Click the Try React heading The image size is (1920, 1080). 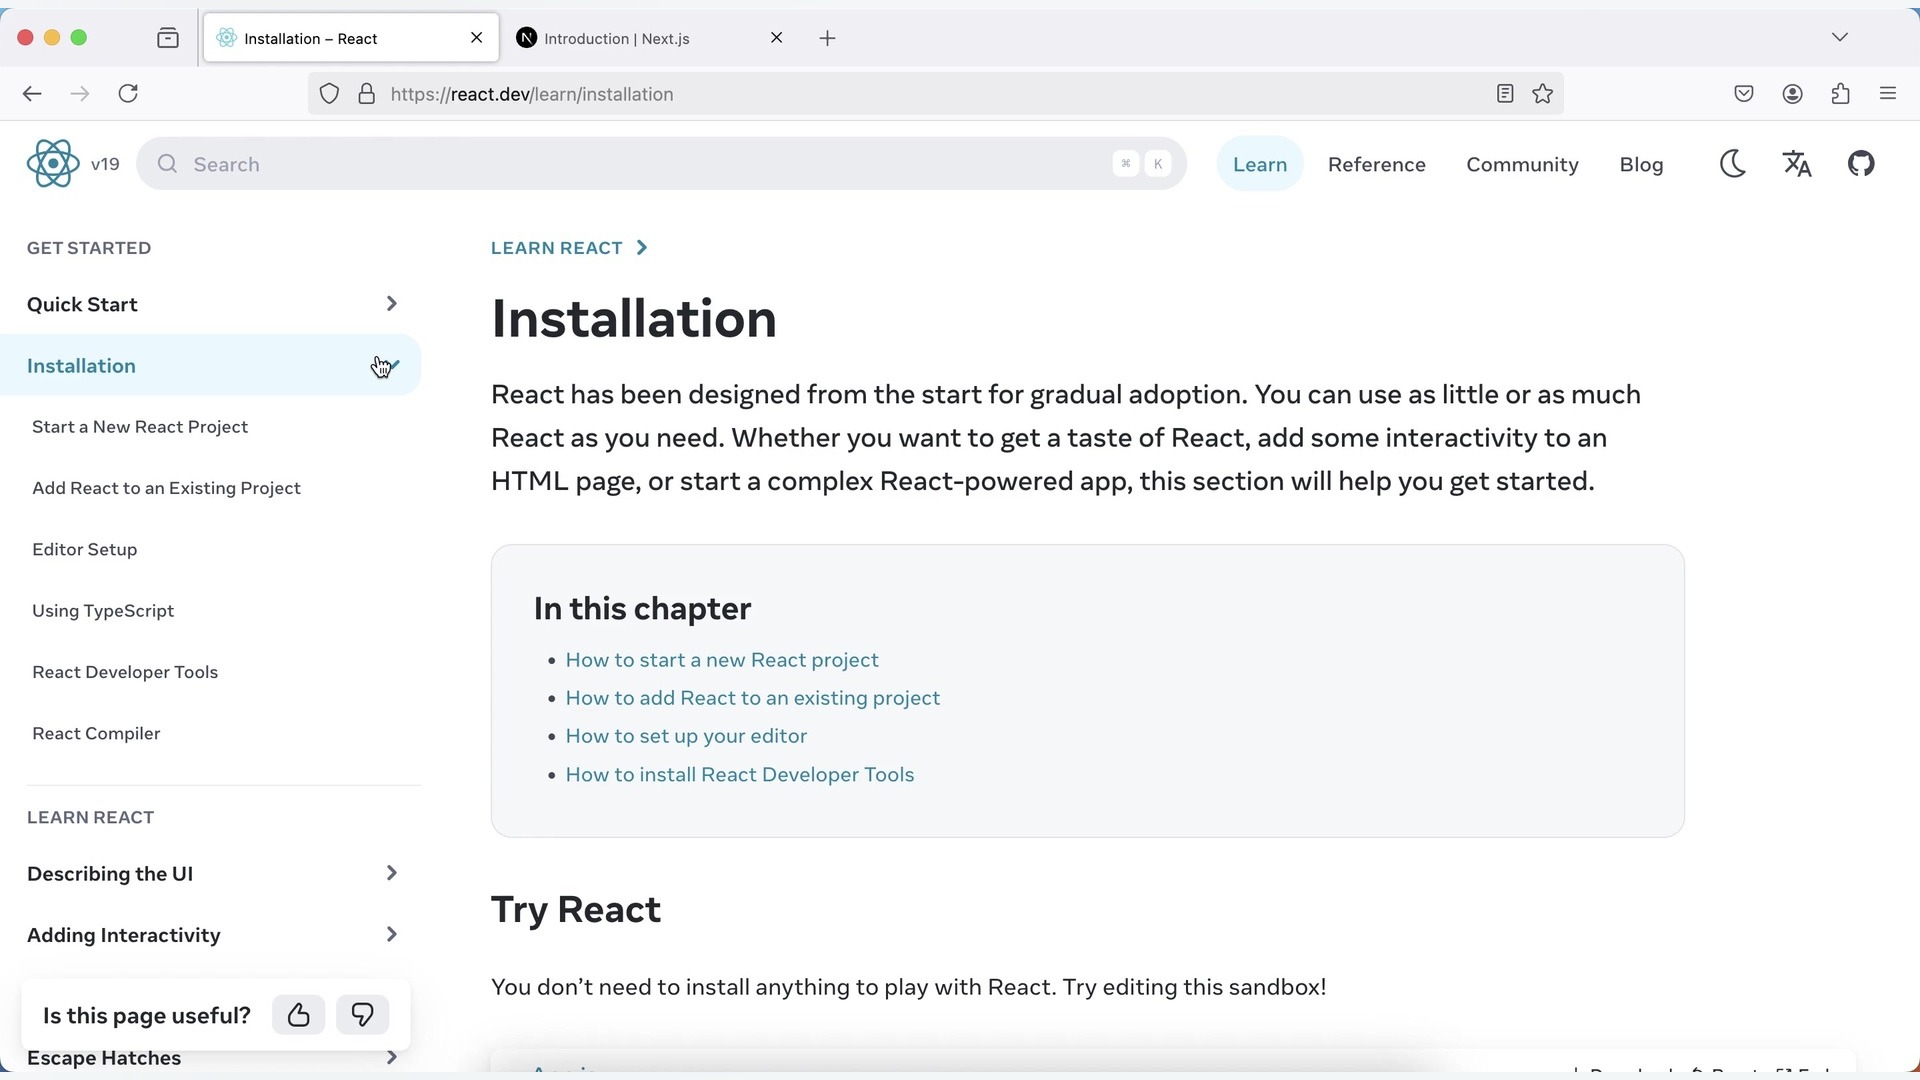coord(576,910)
